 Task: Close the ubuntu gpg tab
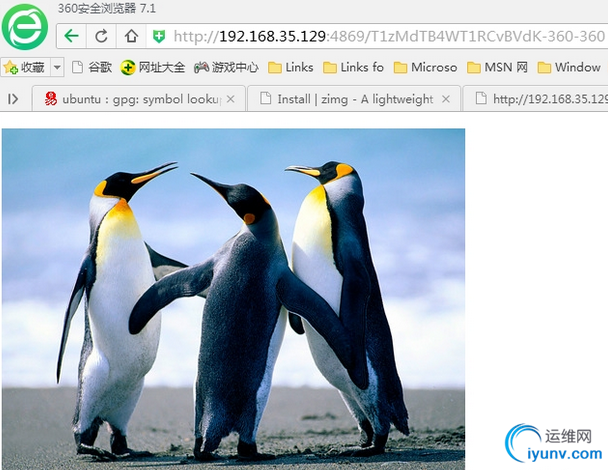pos(231,99)
